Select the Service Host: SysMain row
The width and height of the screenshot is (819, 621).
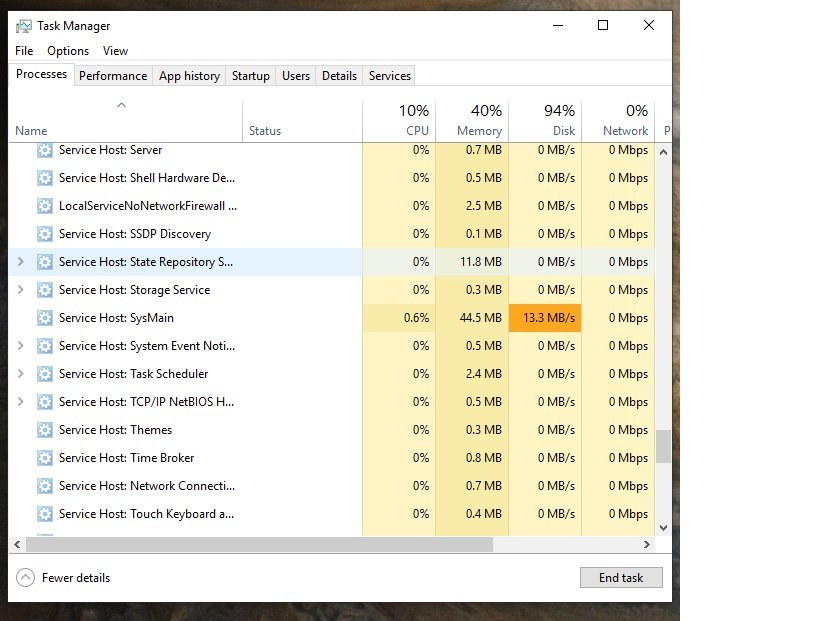332,318
